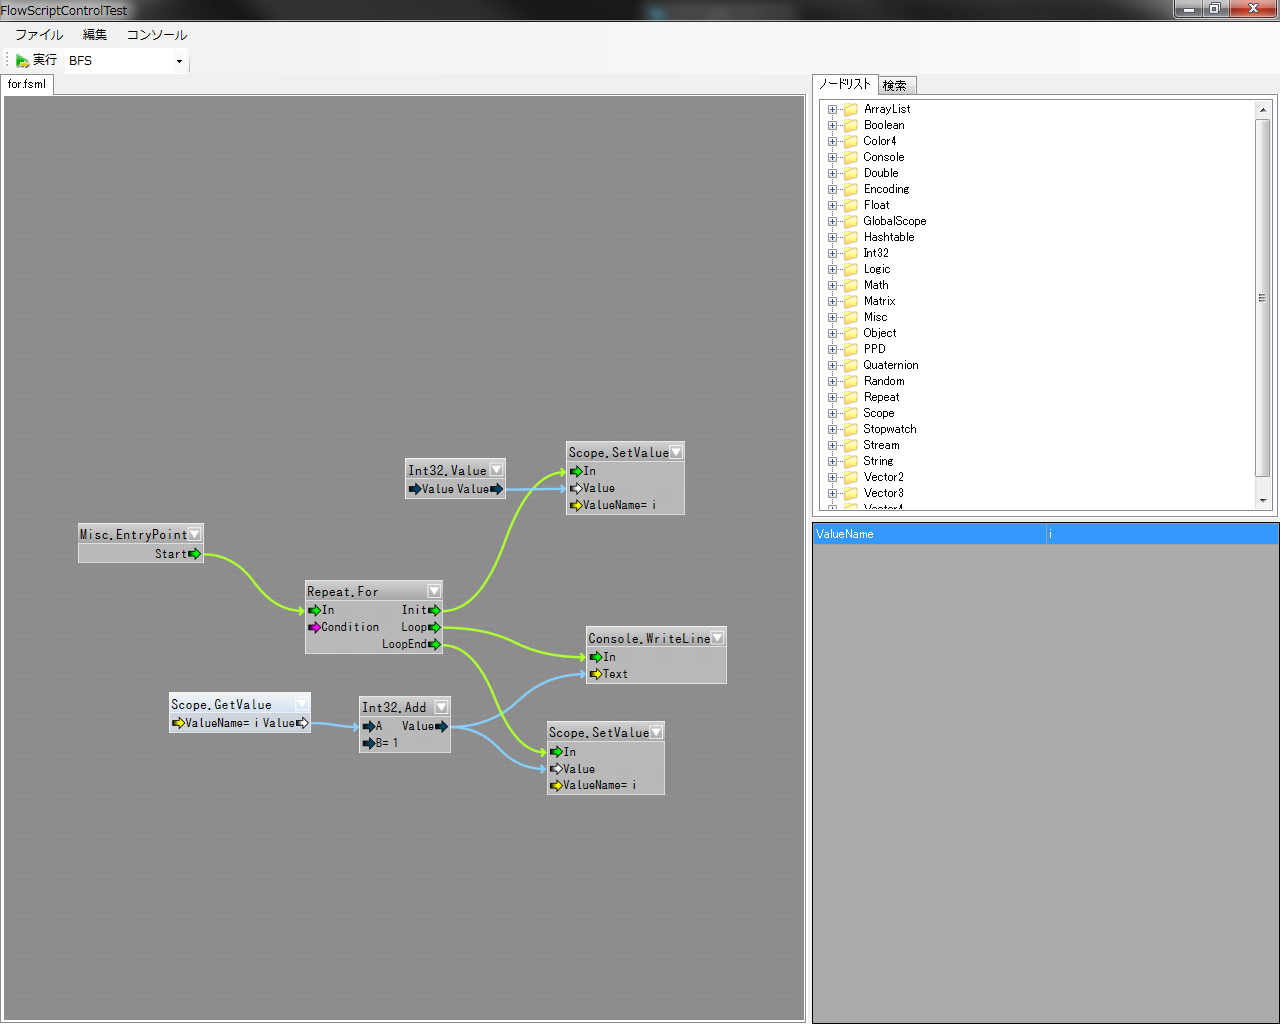Expand the Console folder in node list

tap(832, 157)
